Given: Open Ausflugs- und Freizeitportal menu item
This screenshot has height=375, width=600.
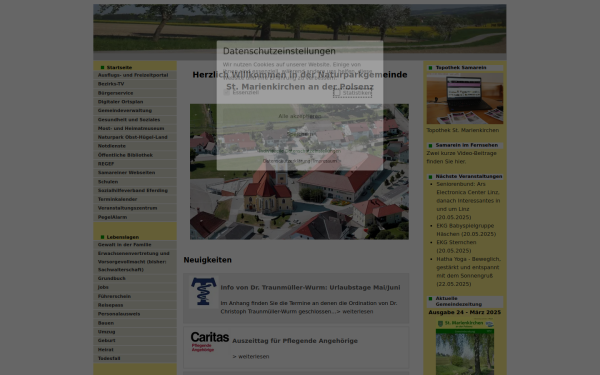Looking at the screenshot, I should point(135,75).
